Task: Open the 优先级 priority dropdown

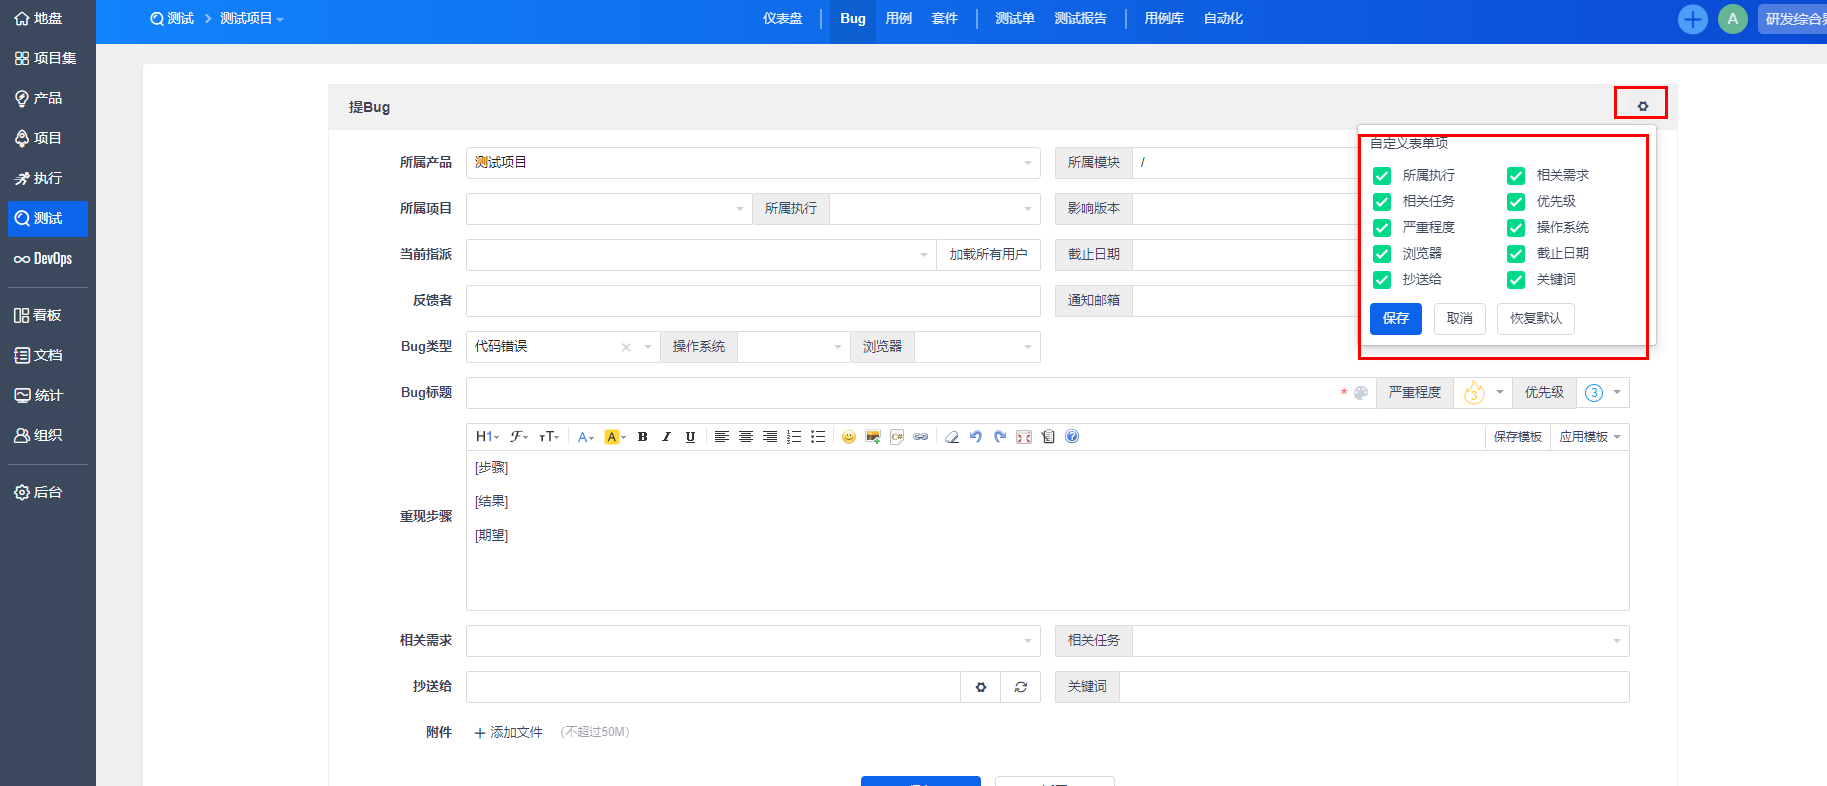Action: click(1603, 393)
